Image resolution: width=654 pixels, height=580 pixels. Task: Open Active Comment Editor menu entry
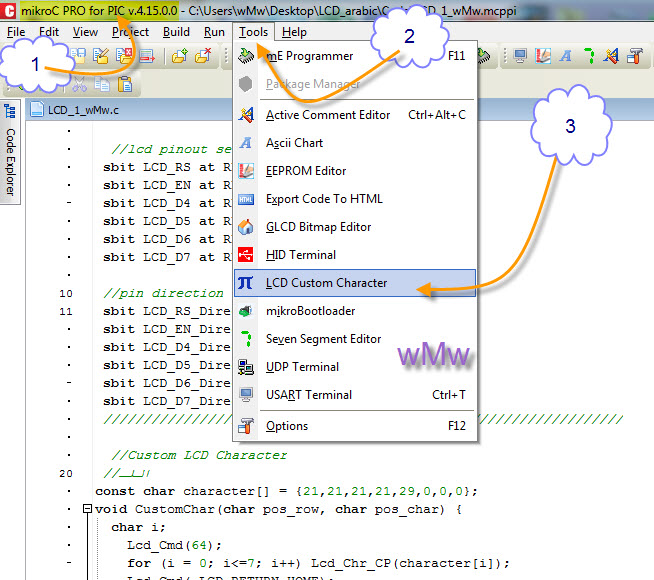coord(355,115)
